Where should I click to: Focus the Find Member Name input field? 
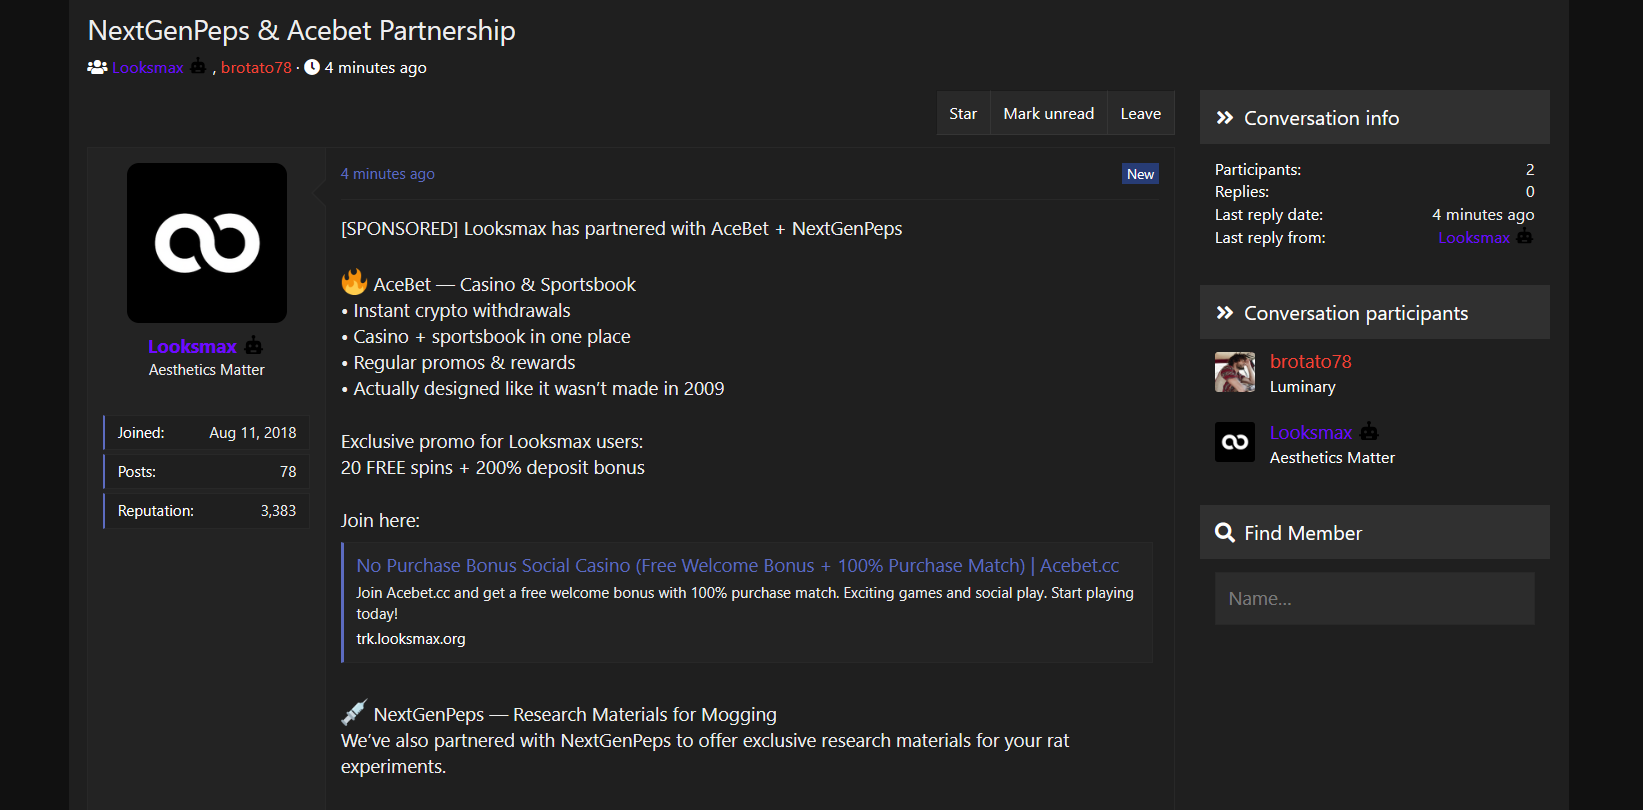[1375, 599]
